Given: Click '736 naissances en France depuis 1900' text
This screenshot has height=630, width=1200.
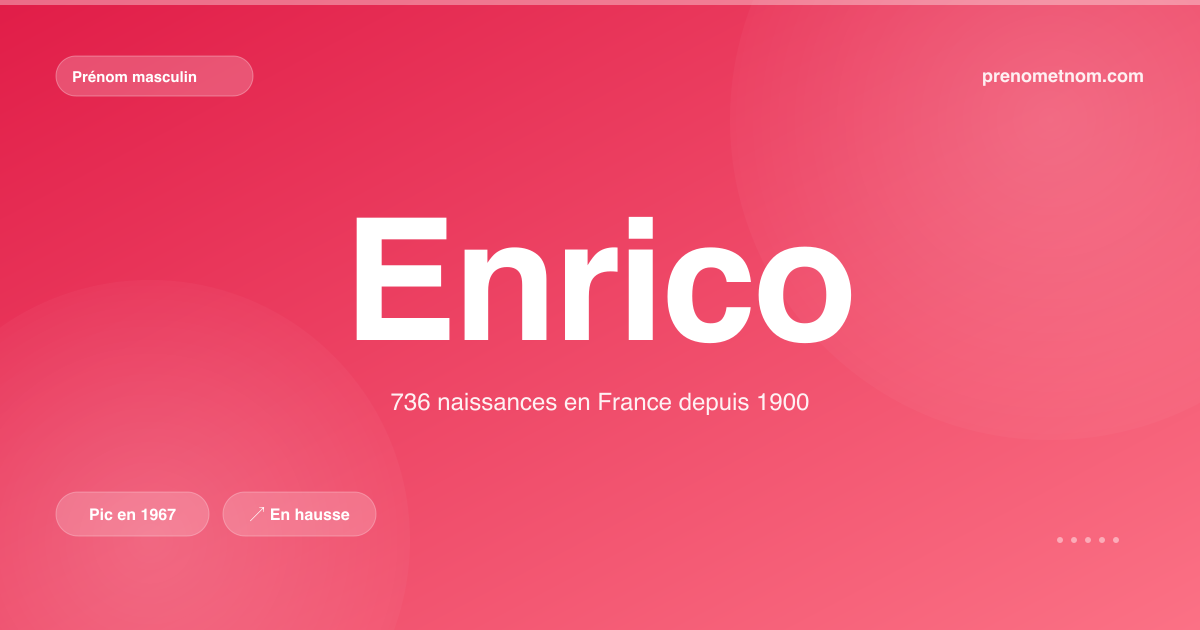Looking at the screenshot, I should point(600,403).
